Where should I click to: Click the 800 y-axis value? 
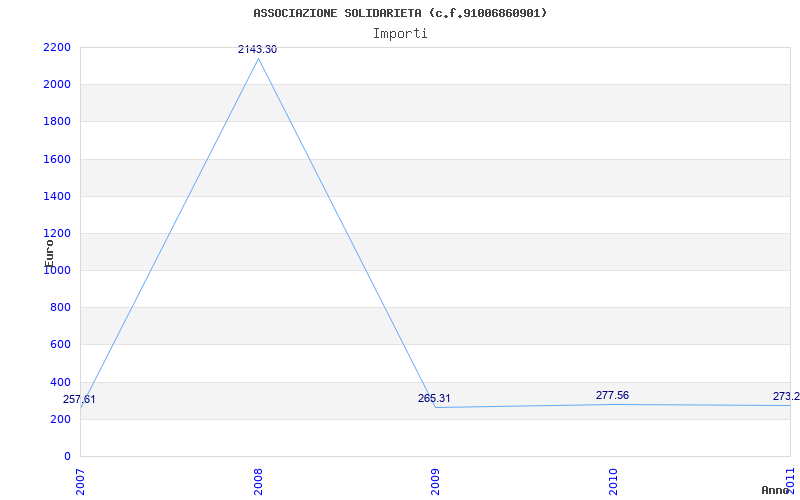coord(60,308)
